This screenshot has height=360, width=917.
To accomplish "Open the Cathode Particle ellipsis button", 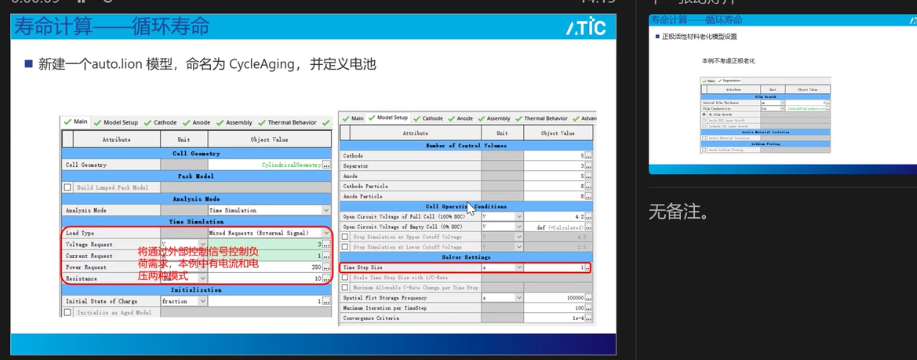I will click(x=588, y=186).
